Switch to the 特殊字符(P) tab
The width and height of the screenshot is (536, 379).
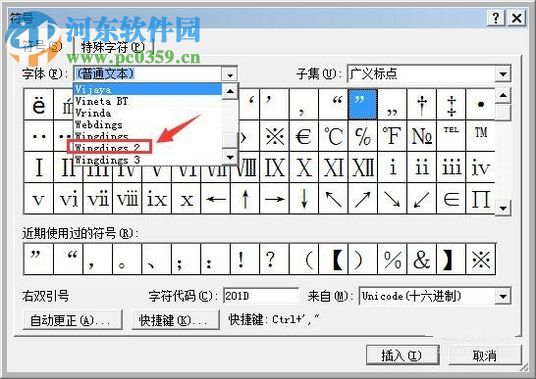[113, 47]
